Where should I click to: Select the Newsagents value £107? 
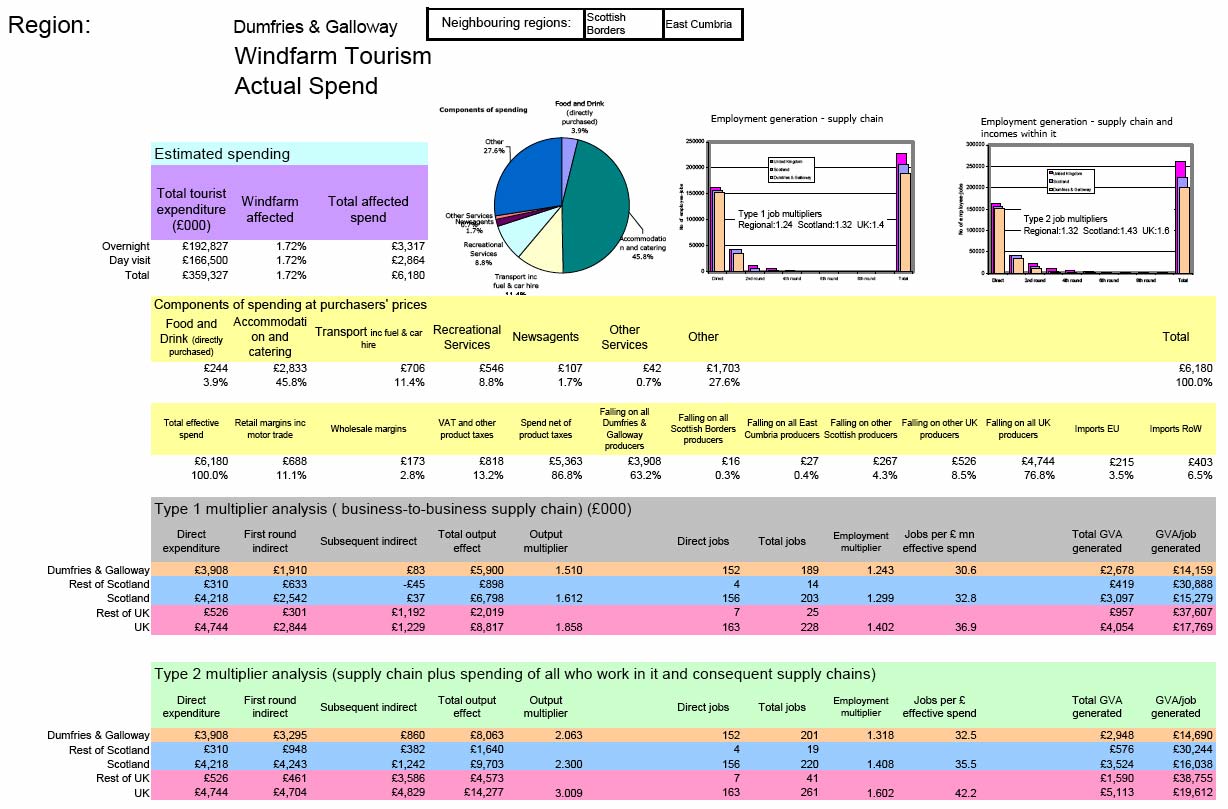[571, 368]
